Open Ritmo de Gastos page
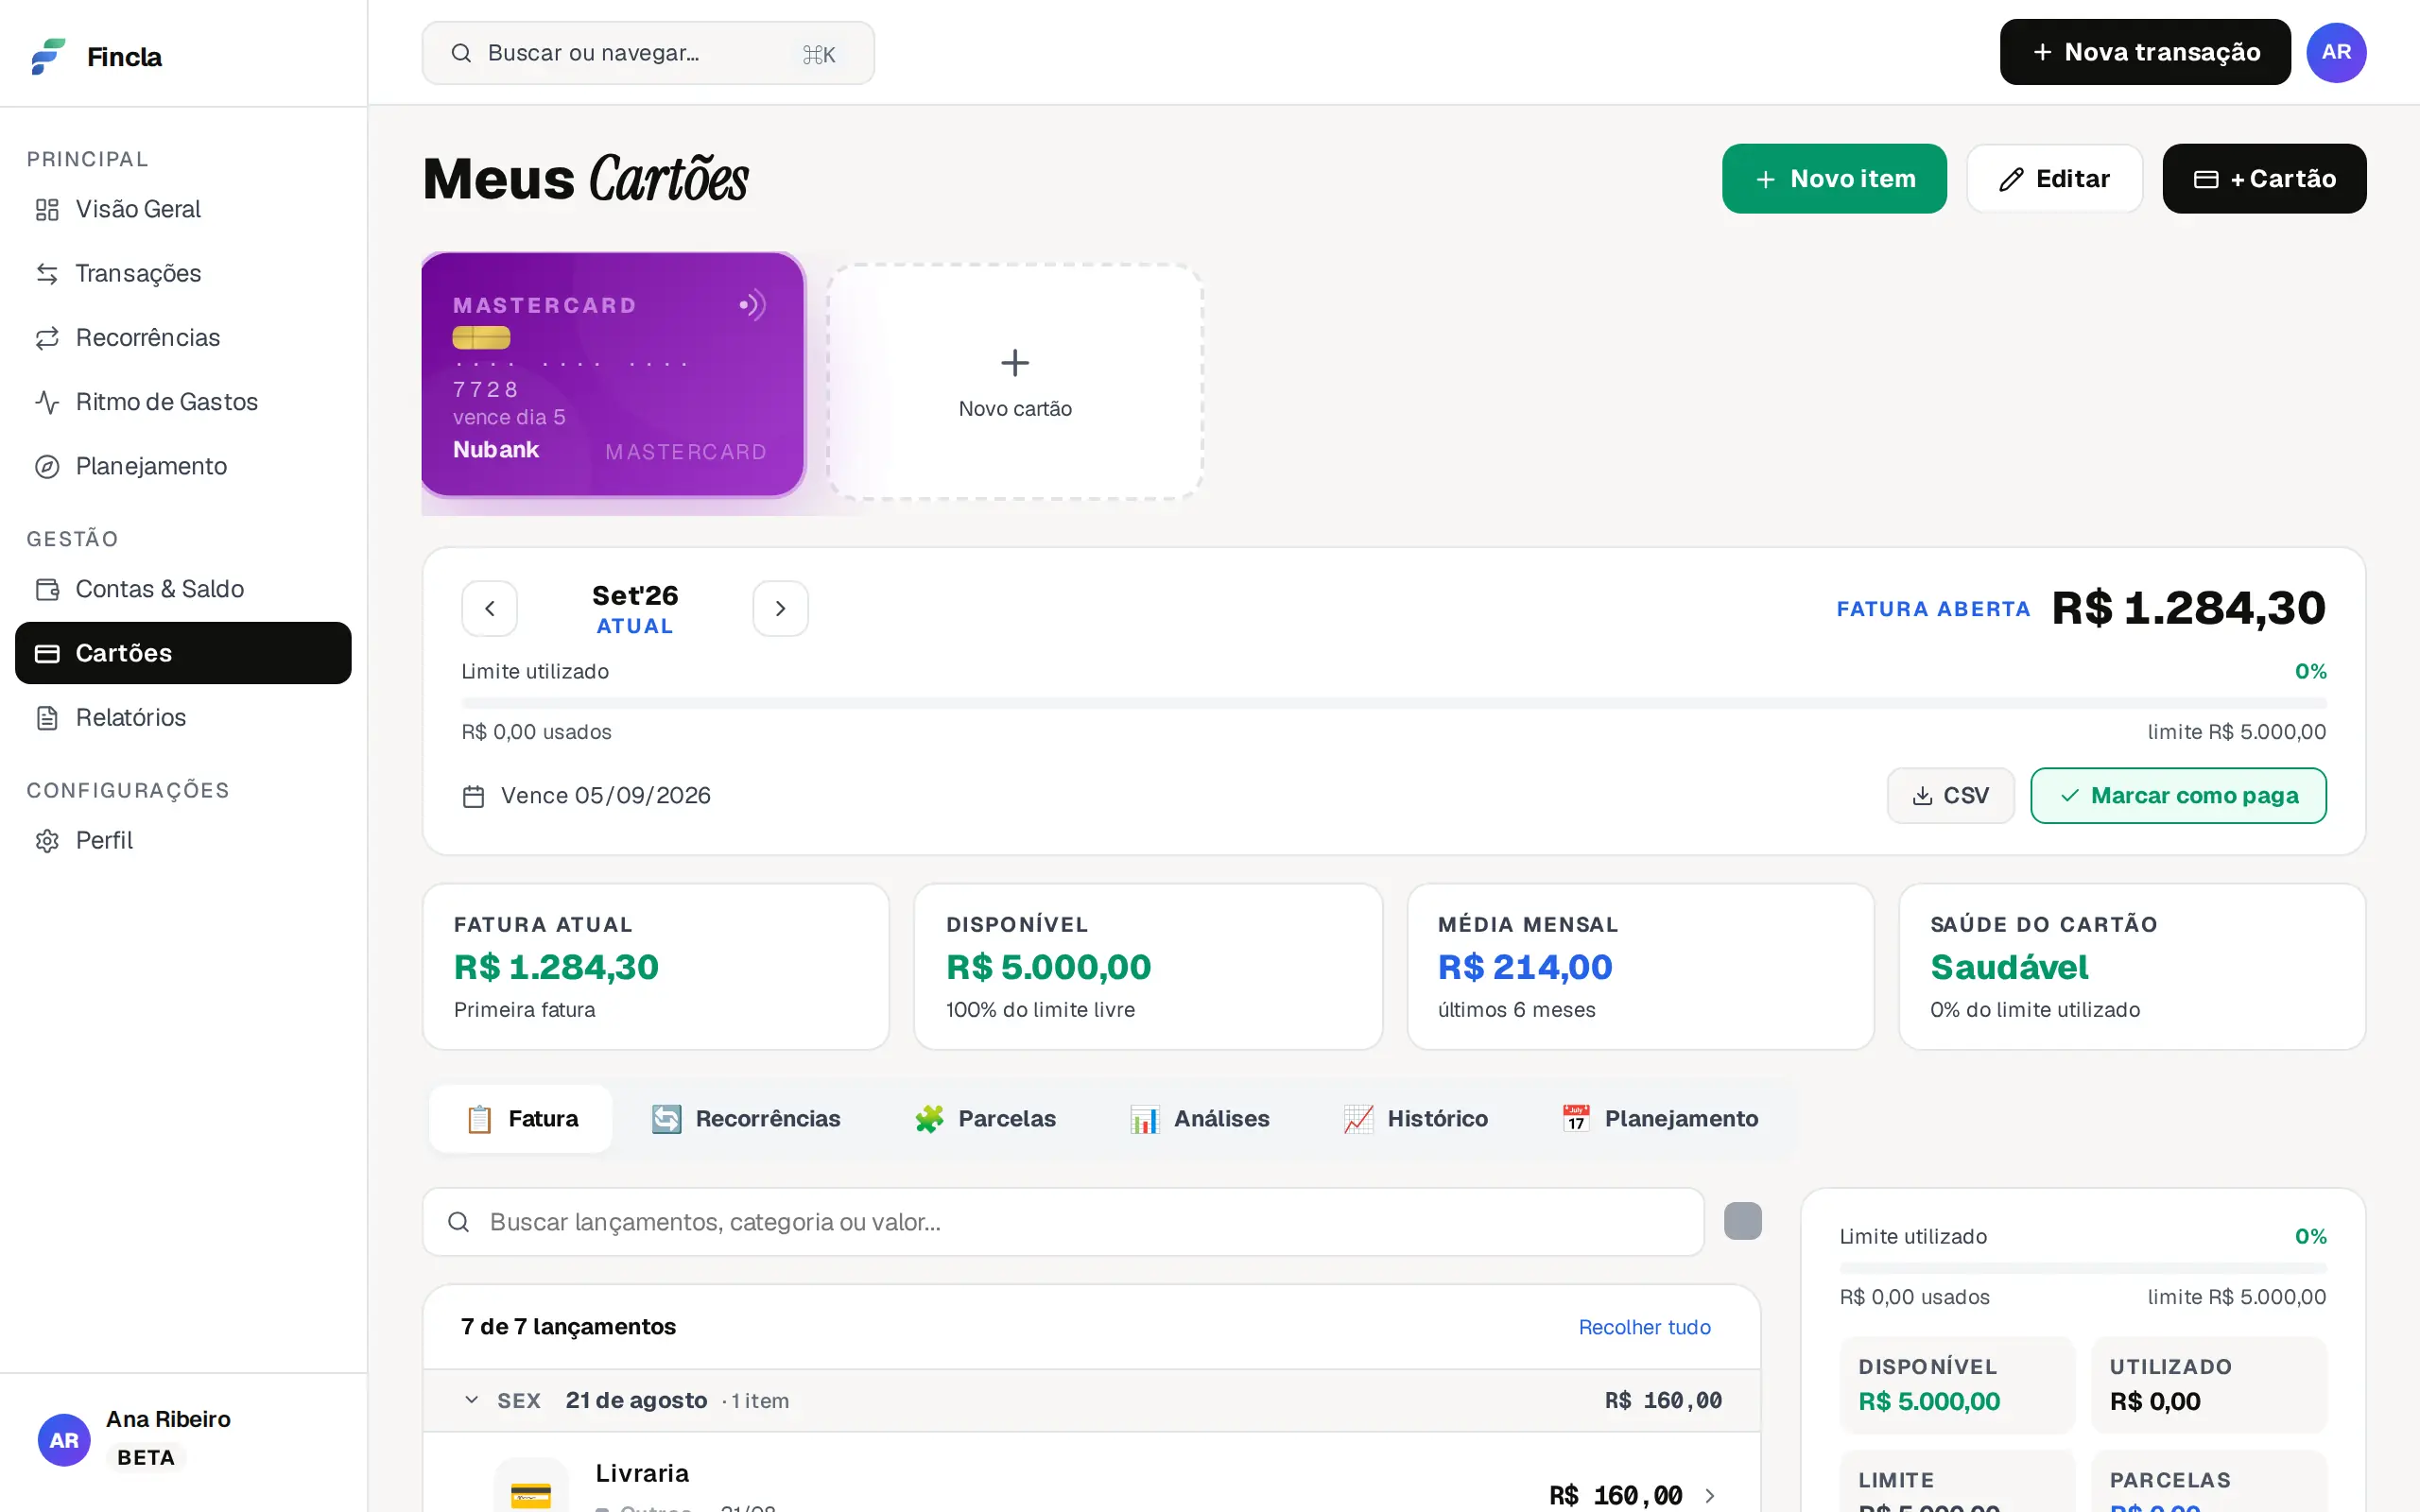The width and height of the screenshot is (2420, 1512). coord(183,402)
